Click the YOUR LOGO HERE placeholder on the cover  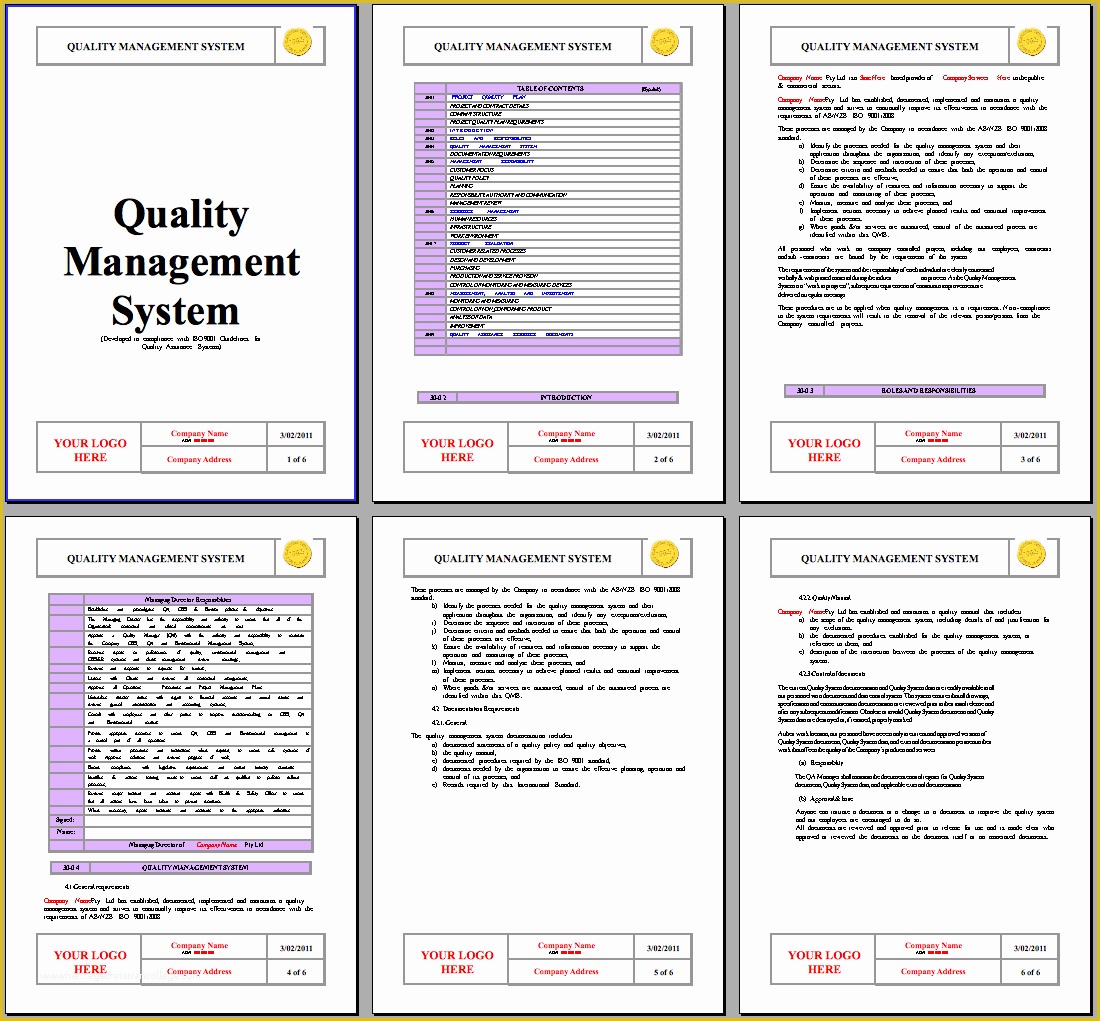tap(88, 451)
